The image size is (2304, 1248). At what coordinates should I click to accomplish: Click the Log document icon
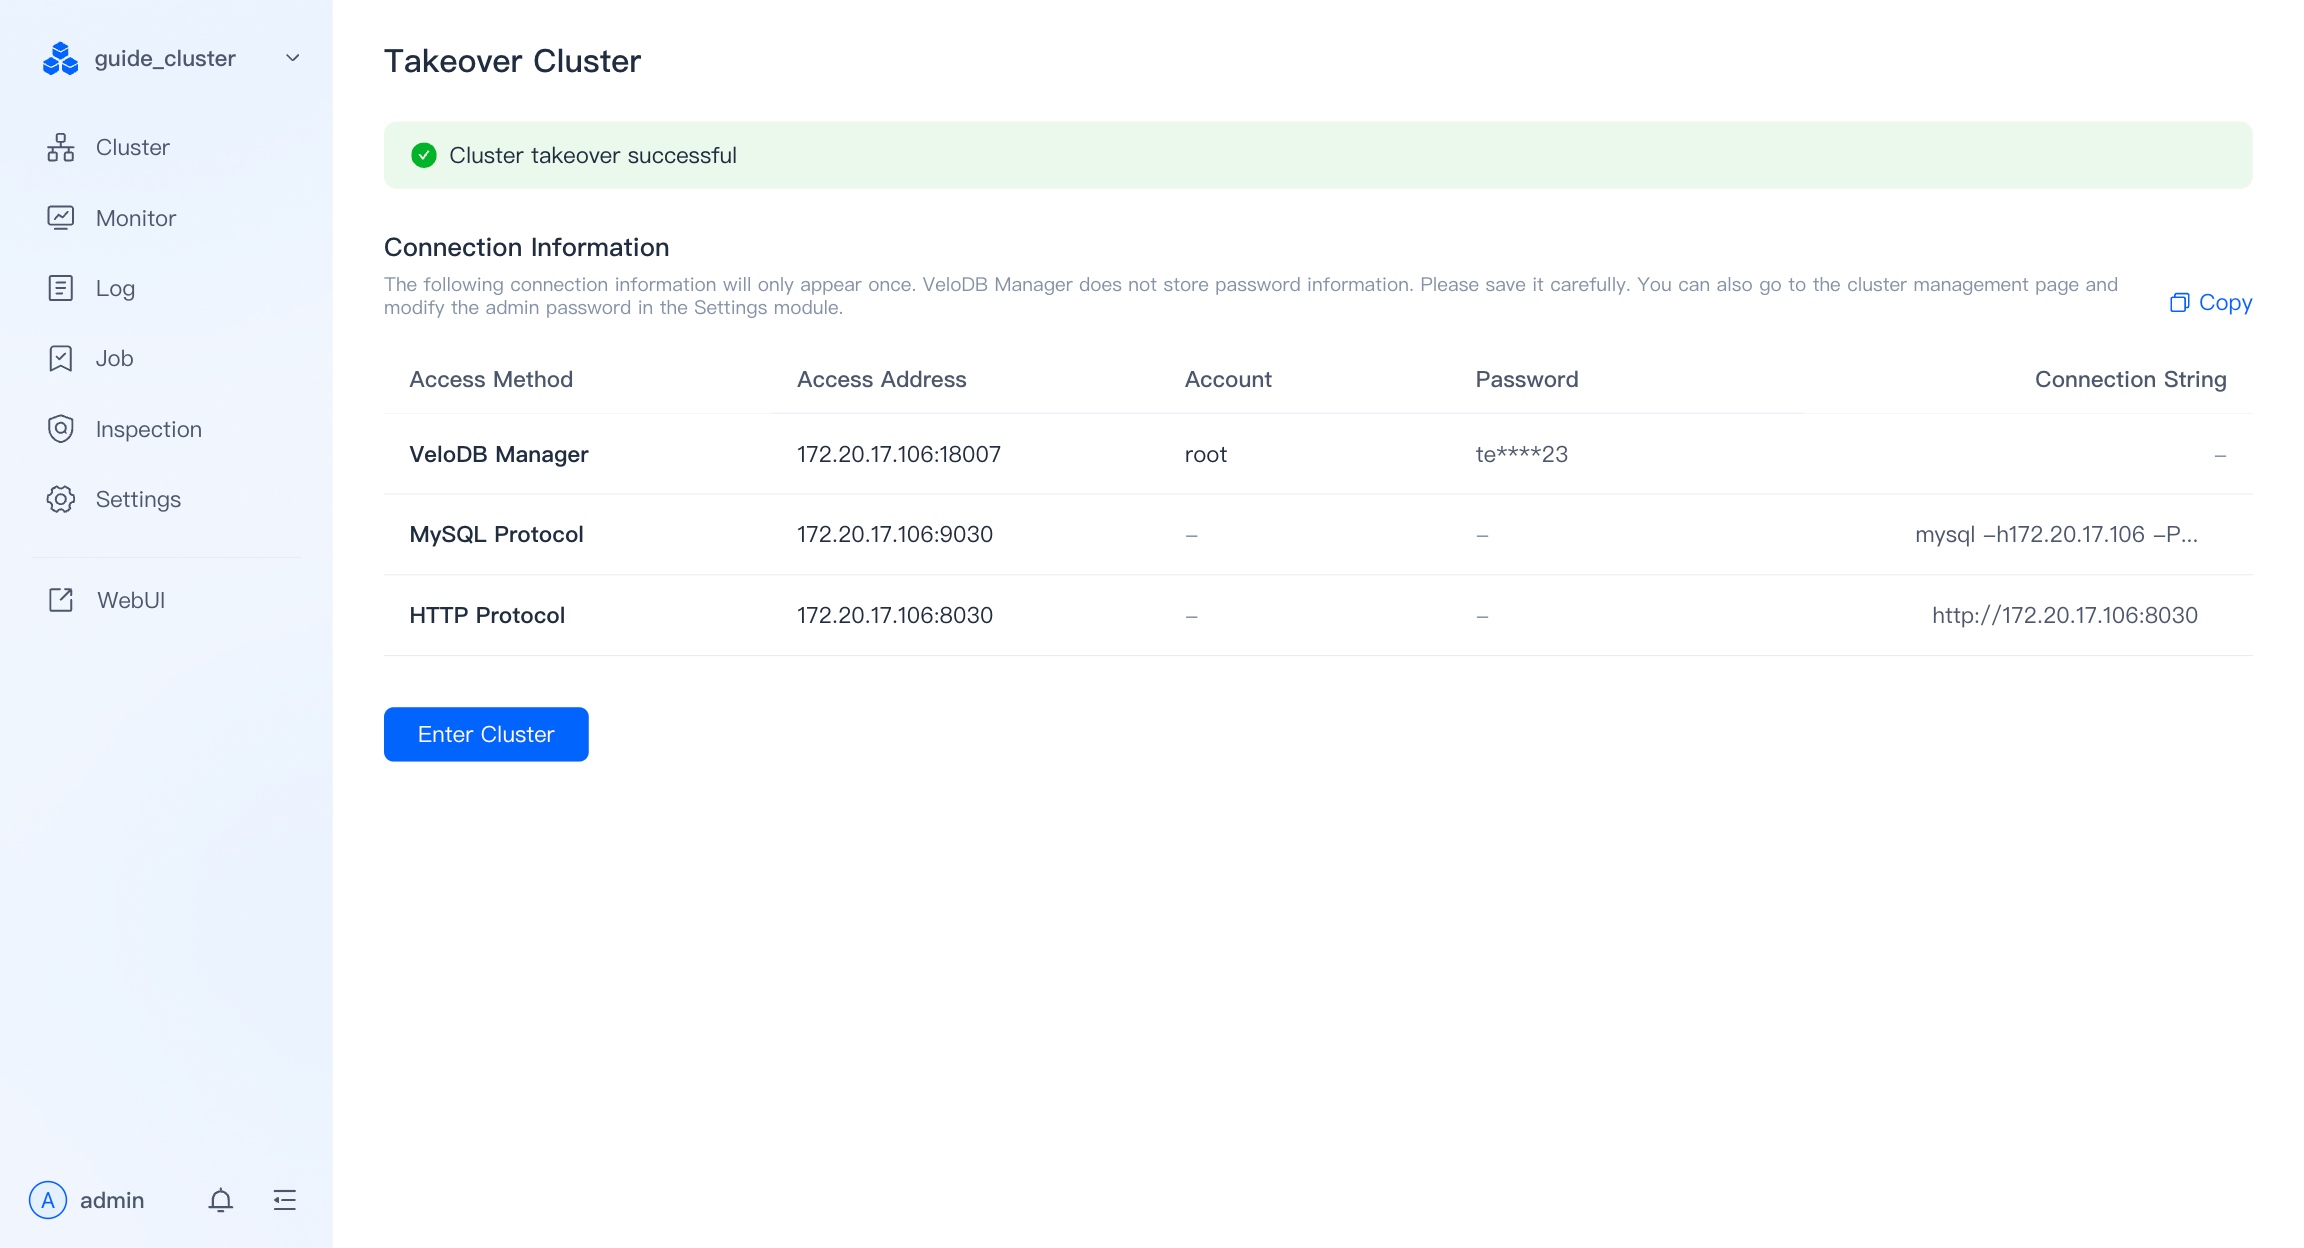point(61,288)
